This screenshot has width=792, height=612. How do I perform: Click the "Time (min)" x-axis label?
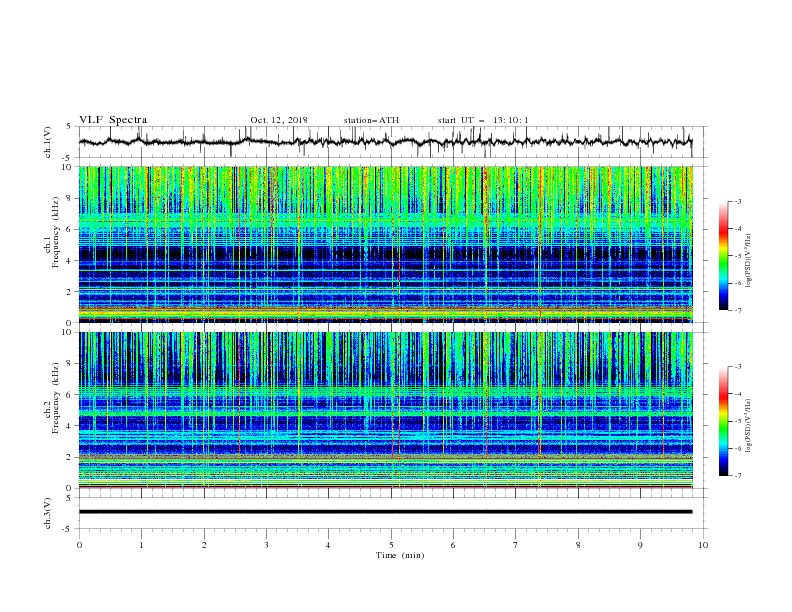[x=400, y=555]
